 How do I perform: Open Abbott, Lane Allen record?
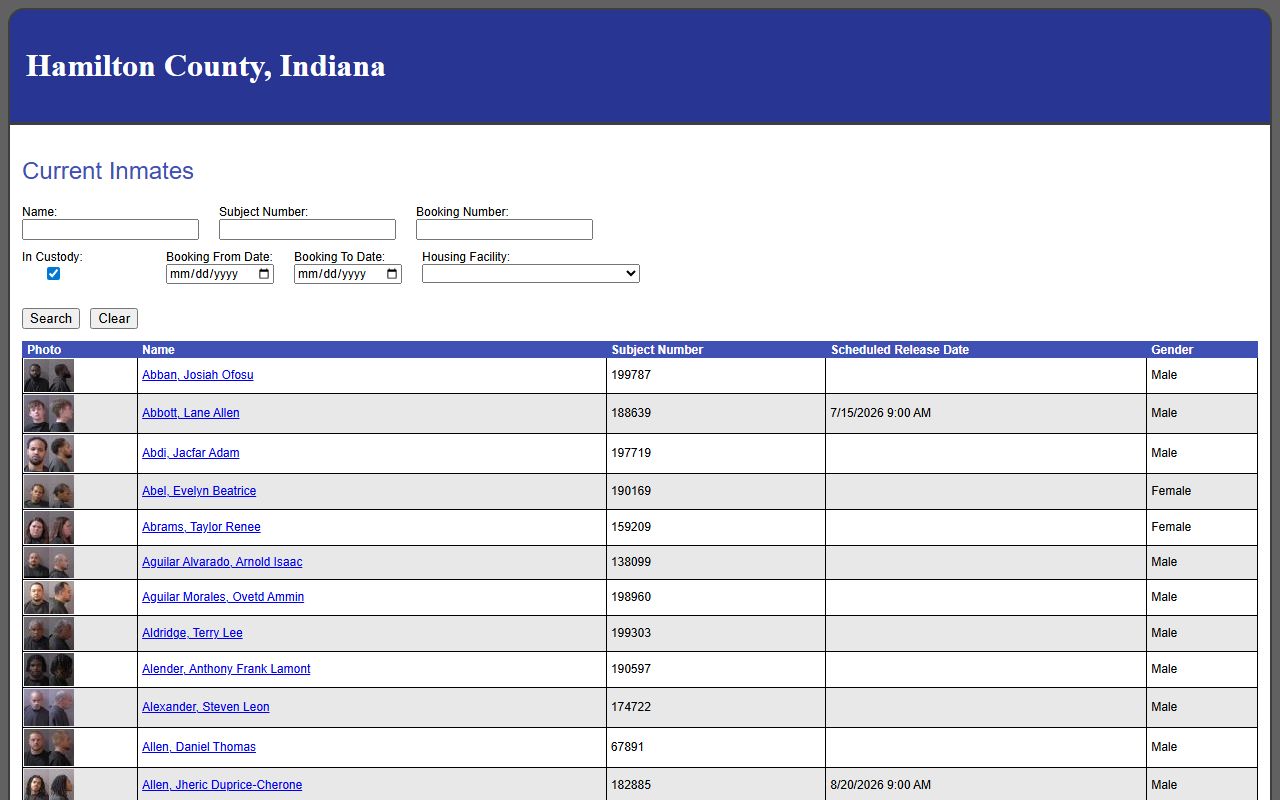tap(191, 413)
